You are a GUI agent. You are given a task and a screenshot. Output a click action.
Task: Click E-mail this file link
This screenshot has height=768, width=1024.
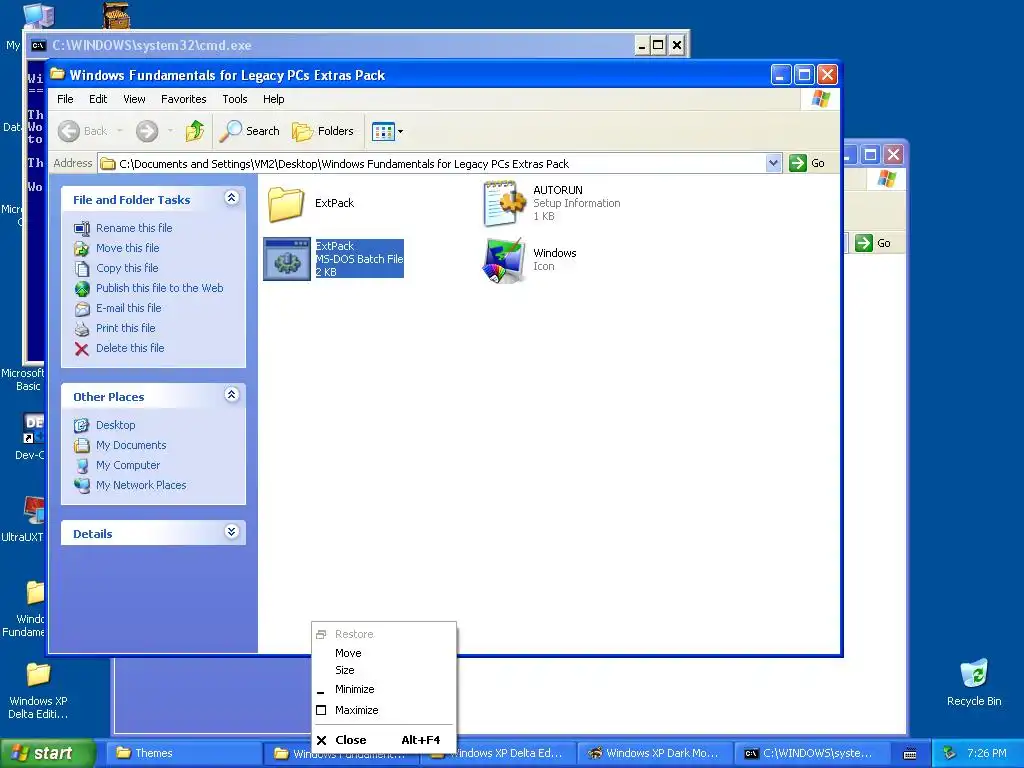click(x=129, y=308)
